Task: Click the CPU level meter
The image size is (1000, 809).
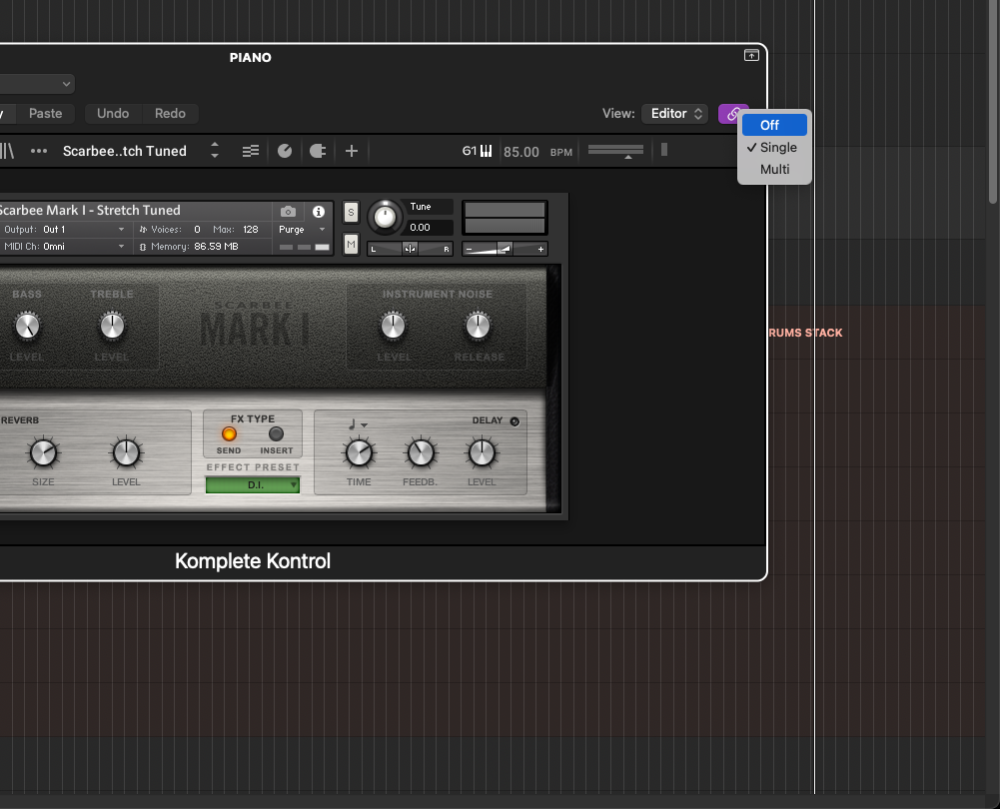Action: pyautogui.click(x=664, y=150)
